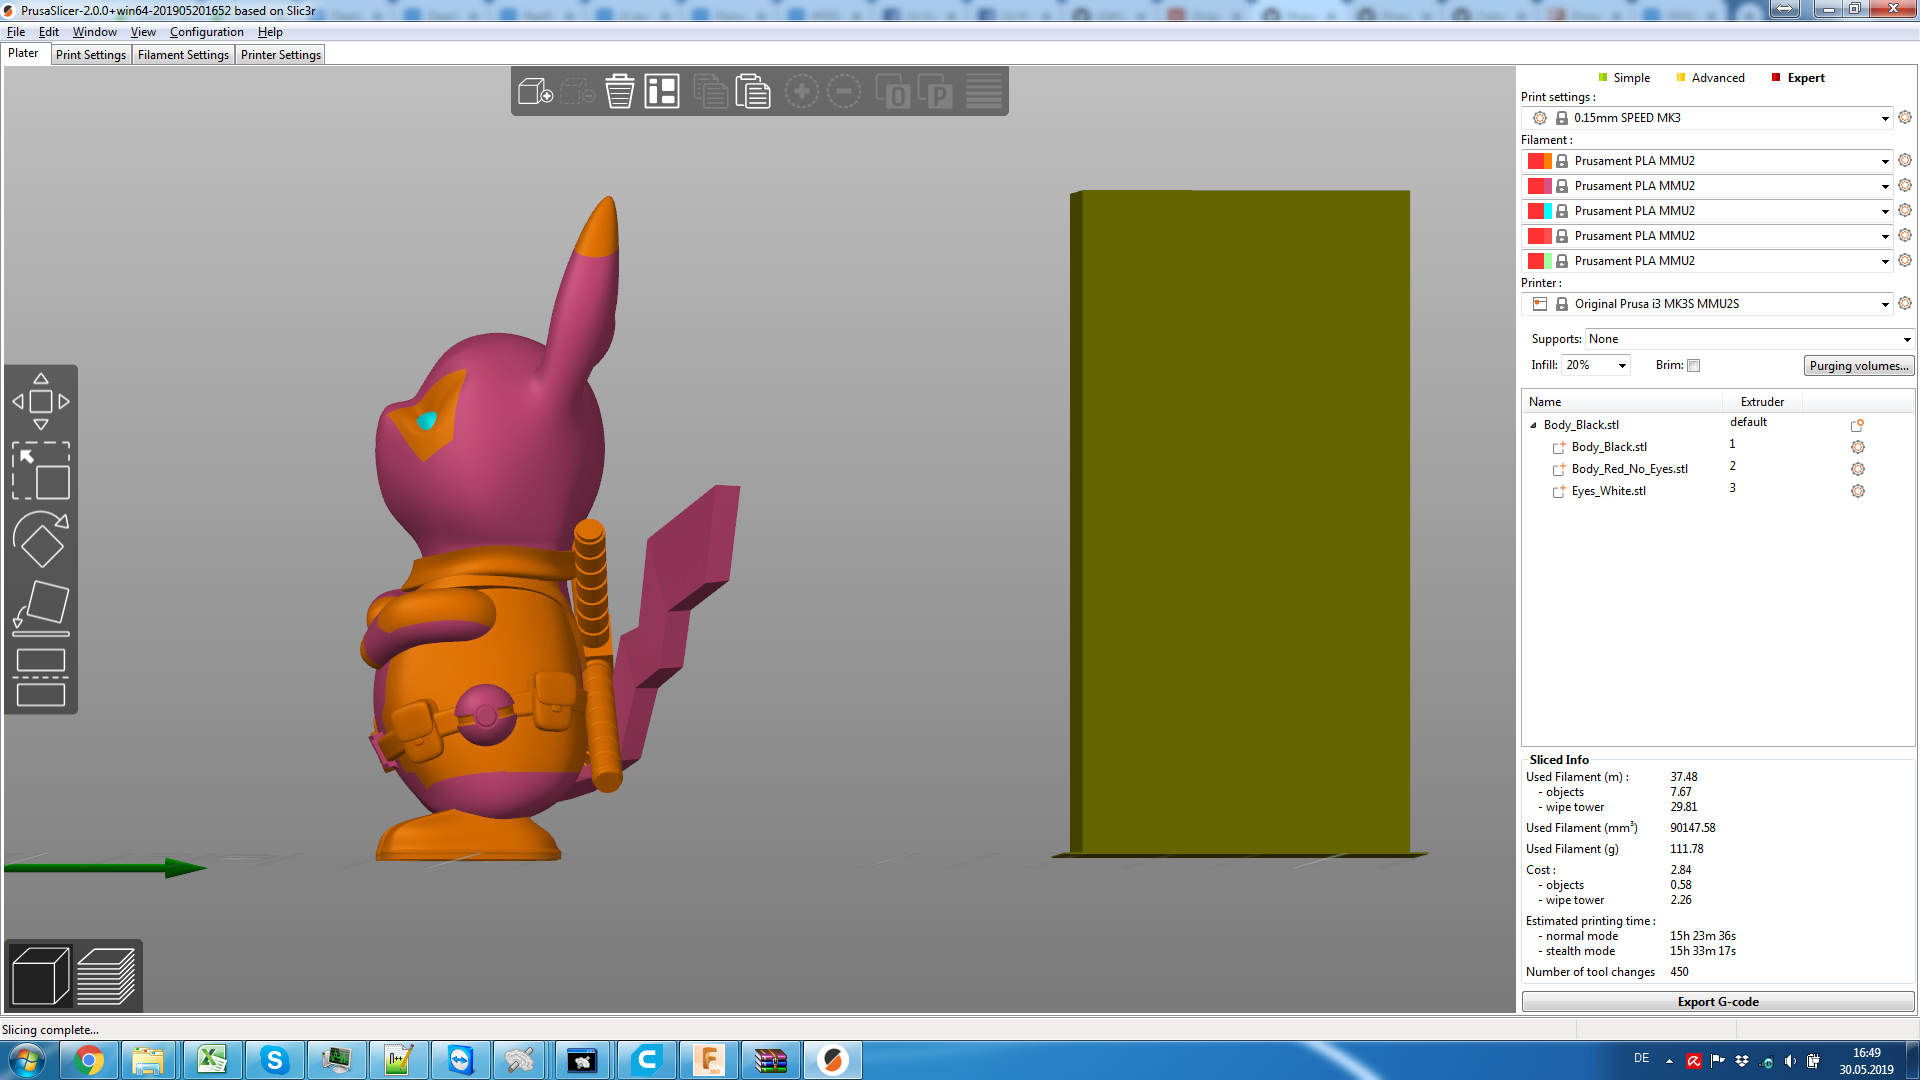Switch to the Plater tab
This screenshot has width=1920, height=1080.
(23, 53)
